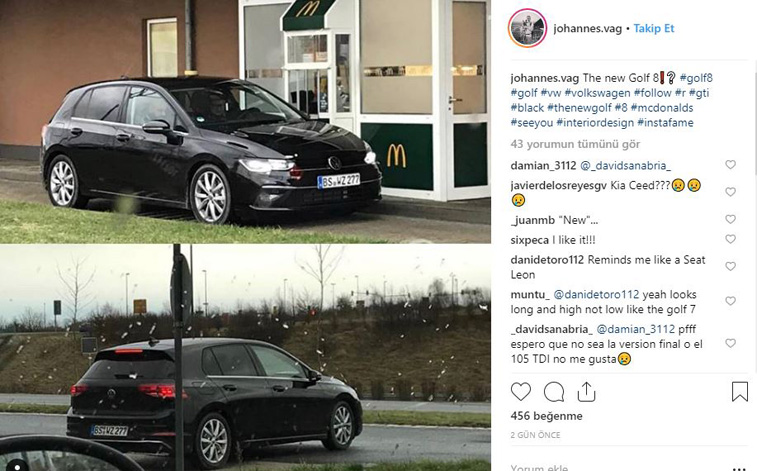757x471 pixels.
Task: Share the post using the share icon
Action: (586, 391)
